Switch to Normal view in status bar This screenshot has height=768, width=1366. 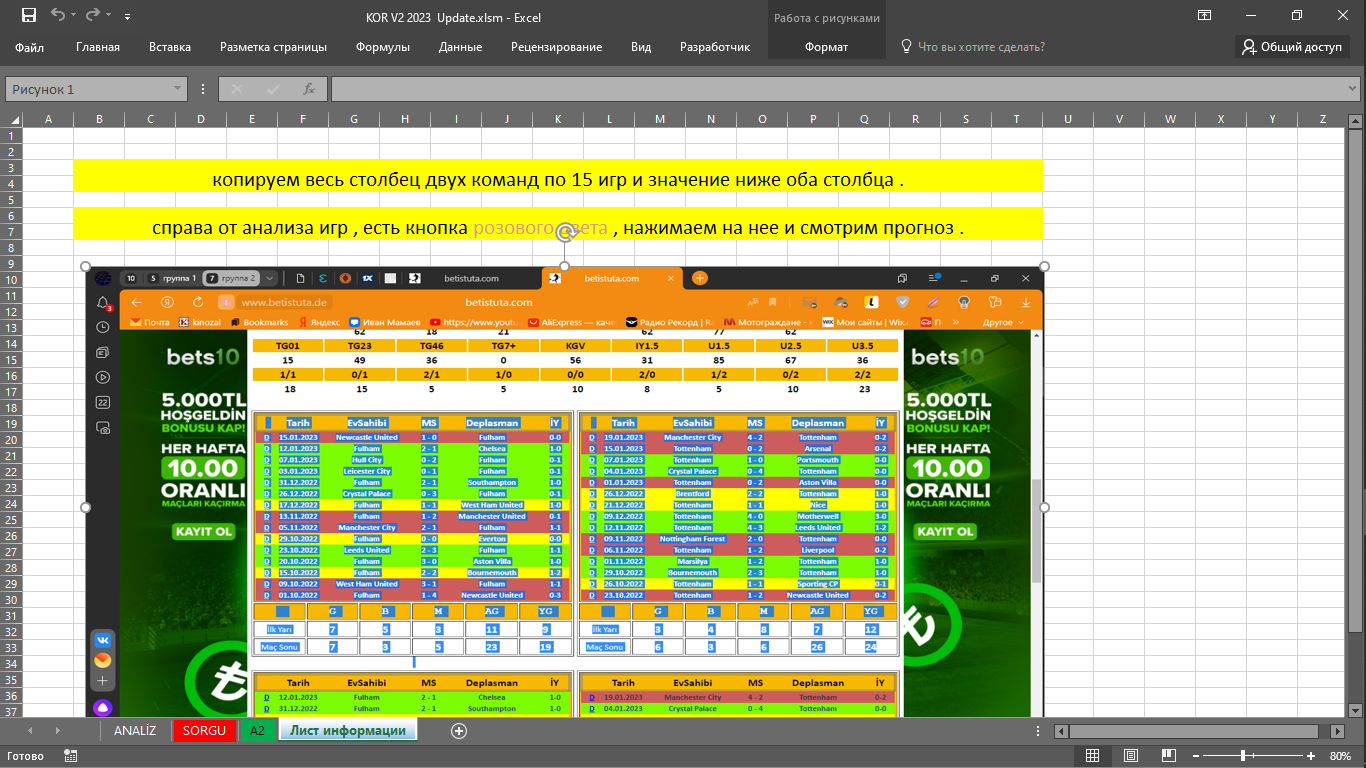tap(1093, 756)
